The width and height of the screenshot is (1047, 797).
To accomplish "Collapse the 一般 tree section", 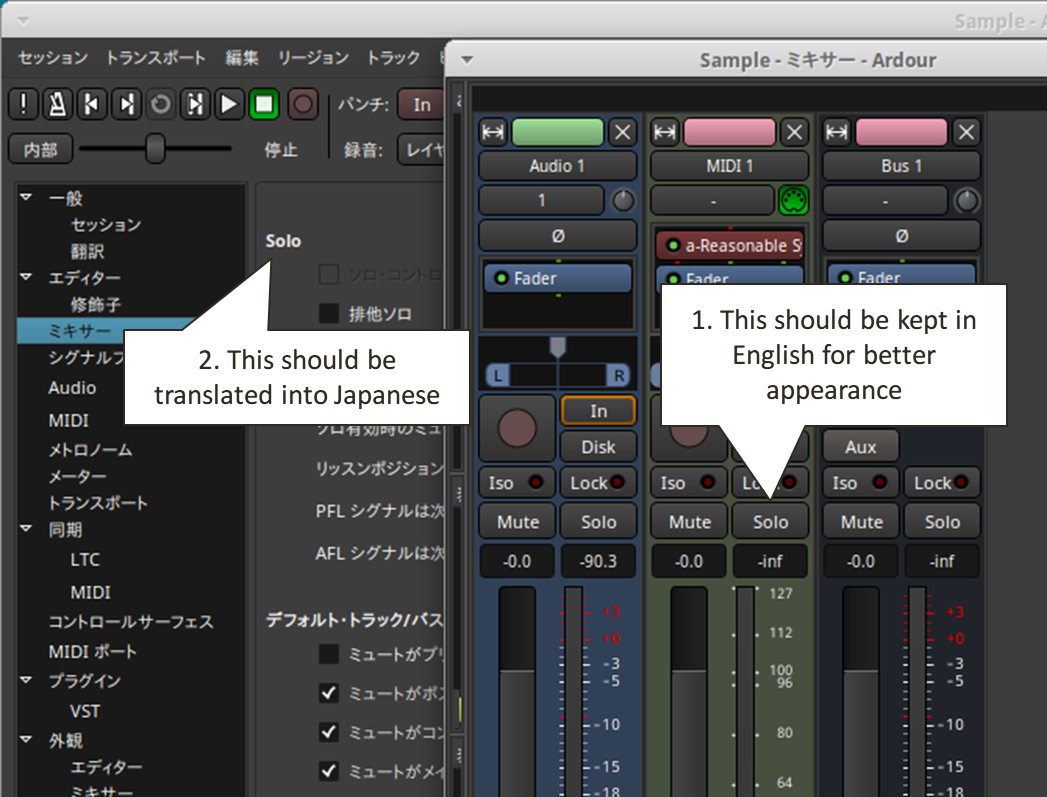I will click(25, 198).
